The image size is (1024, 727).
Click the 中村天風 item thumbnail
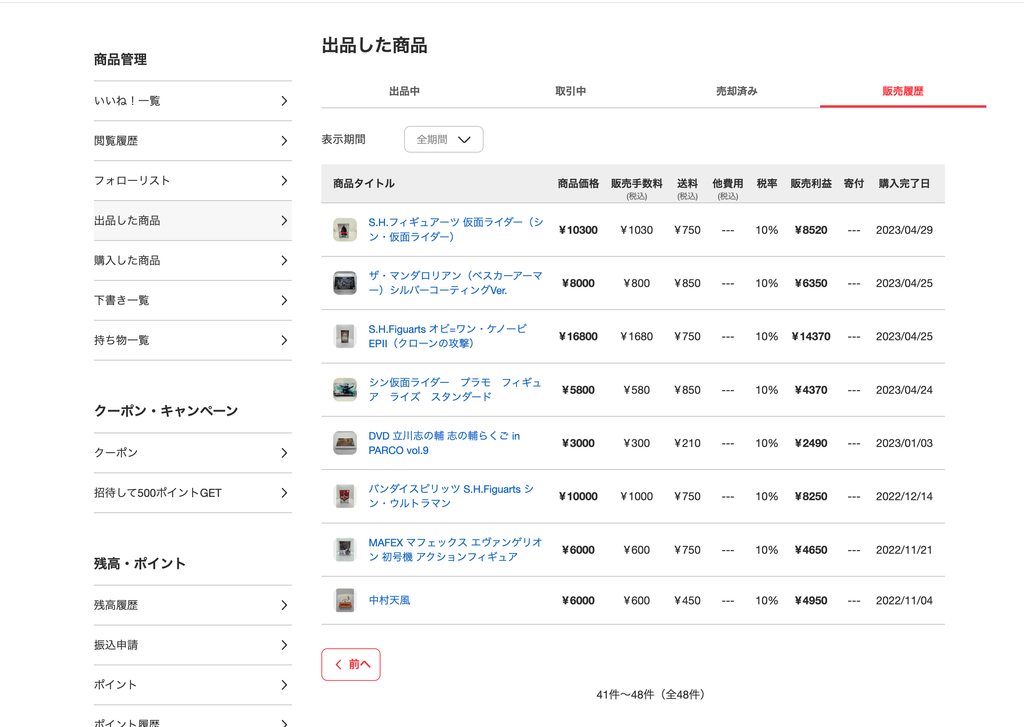point(345,600)
